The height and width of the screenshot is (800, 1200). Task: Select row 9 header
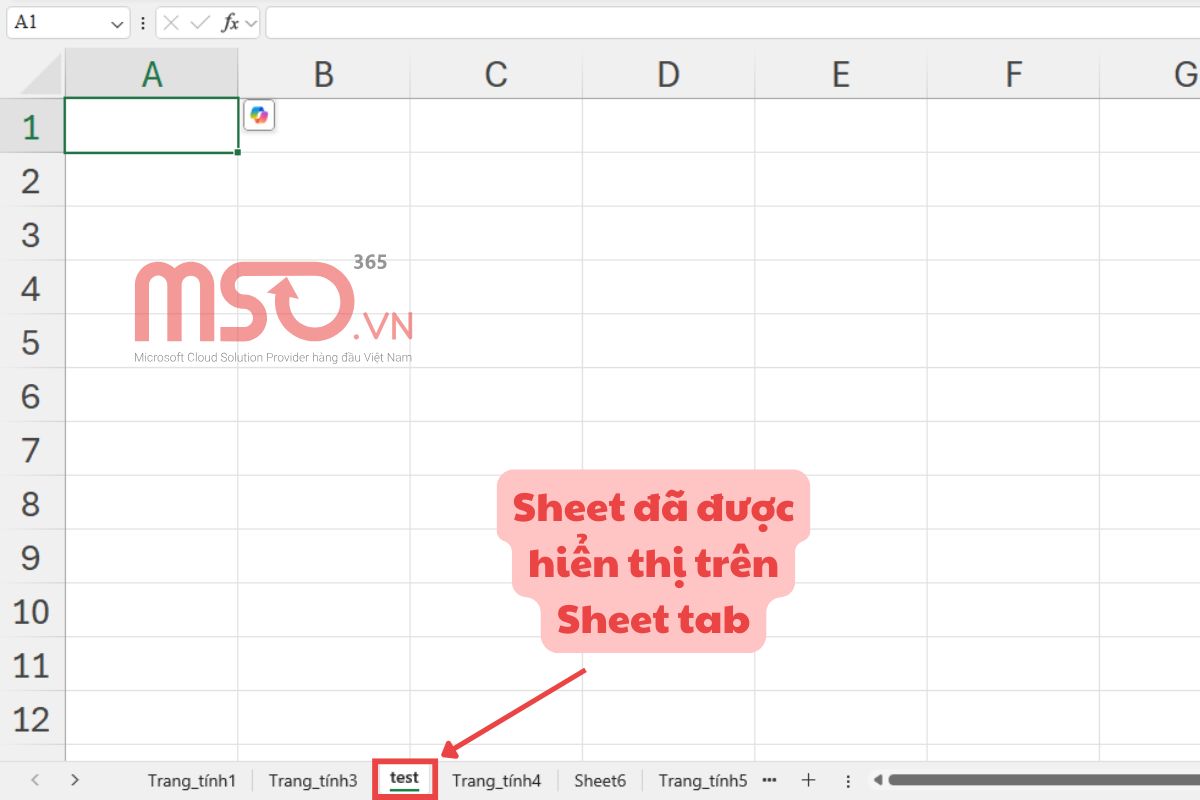[x=32, y=557]
